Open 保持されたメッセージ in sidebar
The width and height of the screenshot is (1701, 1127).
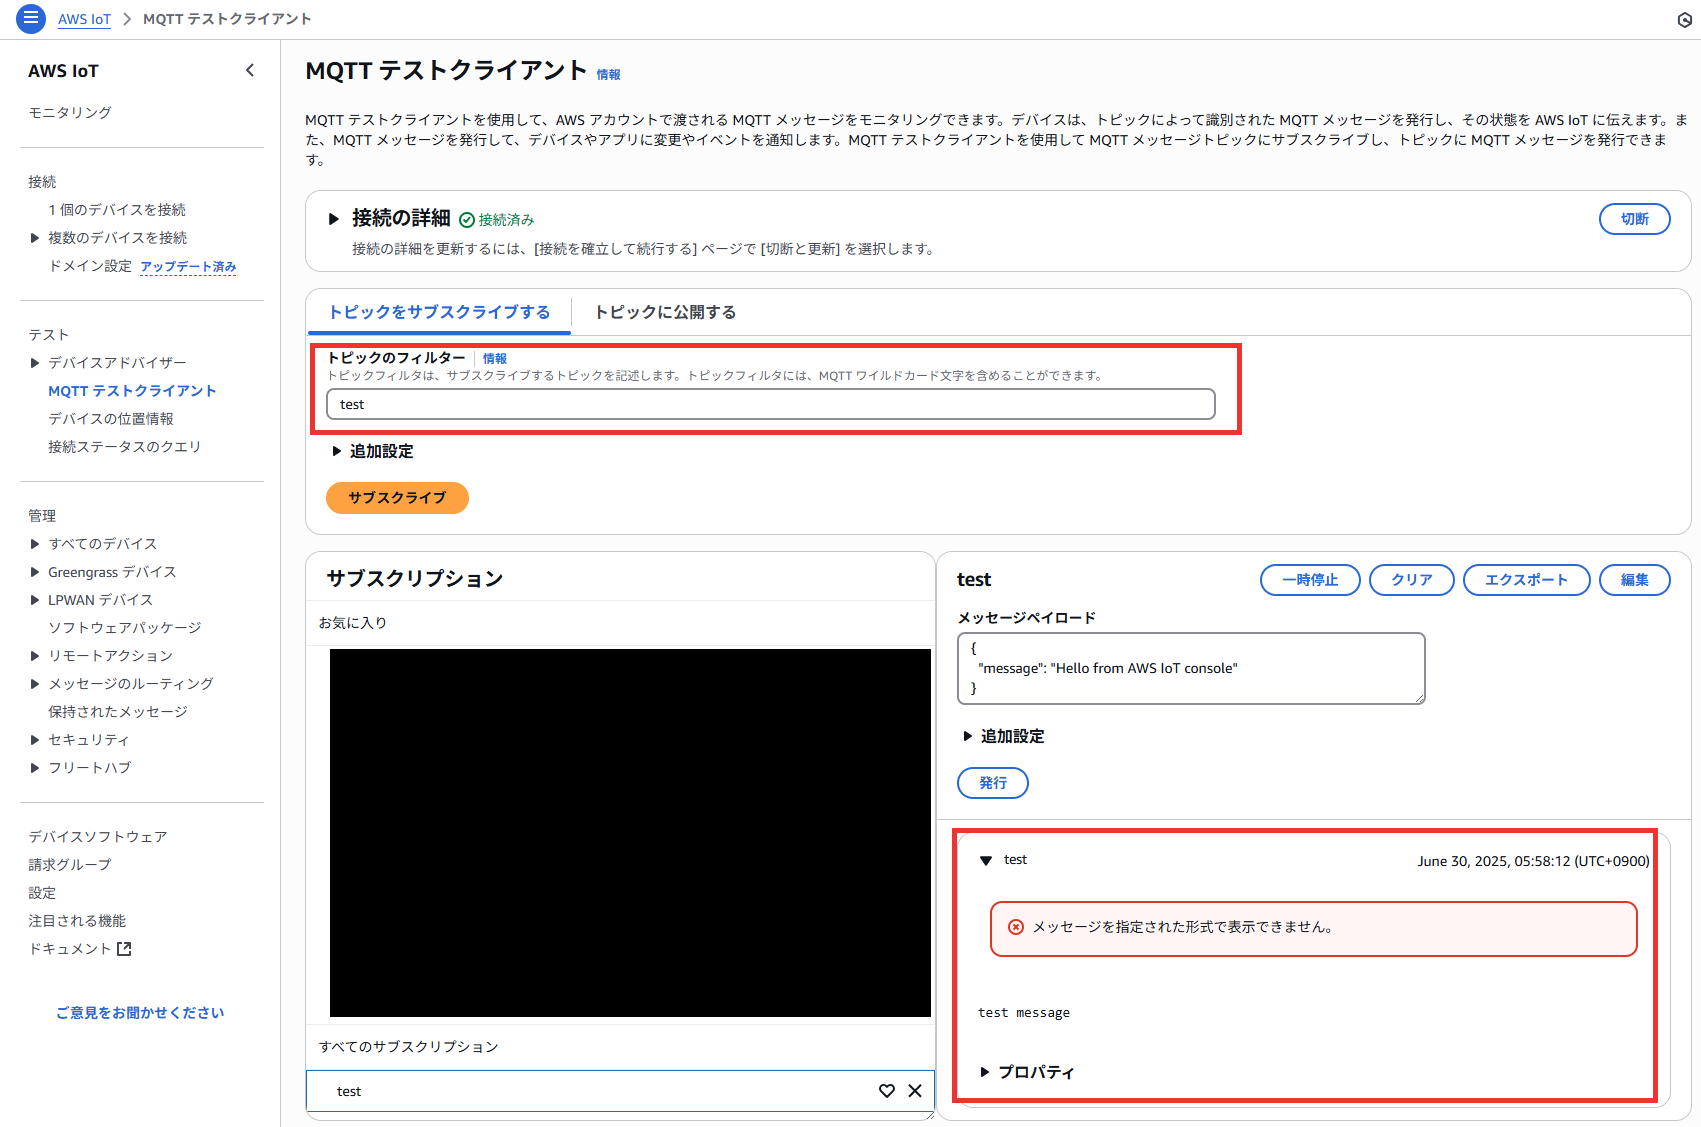click(118, 712)
